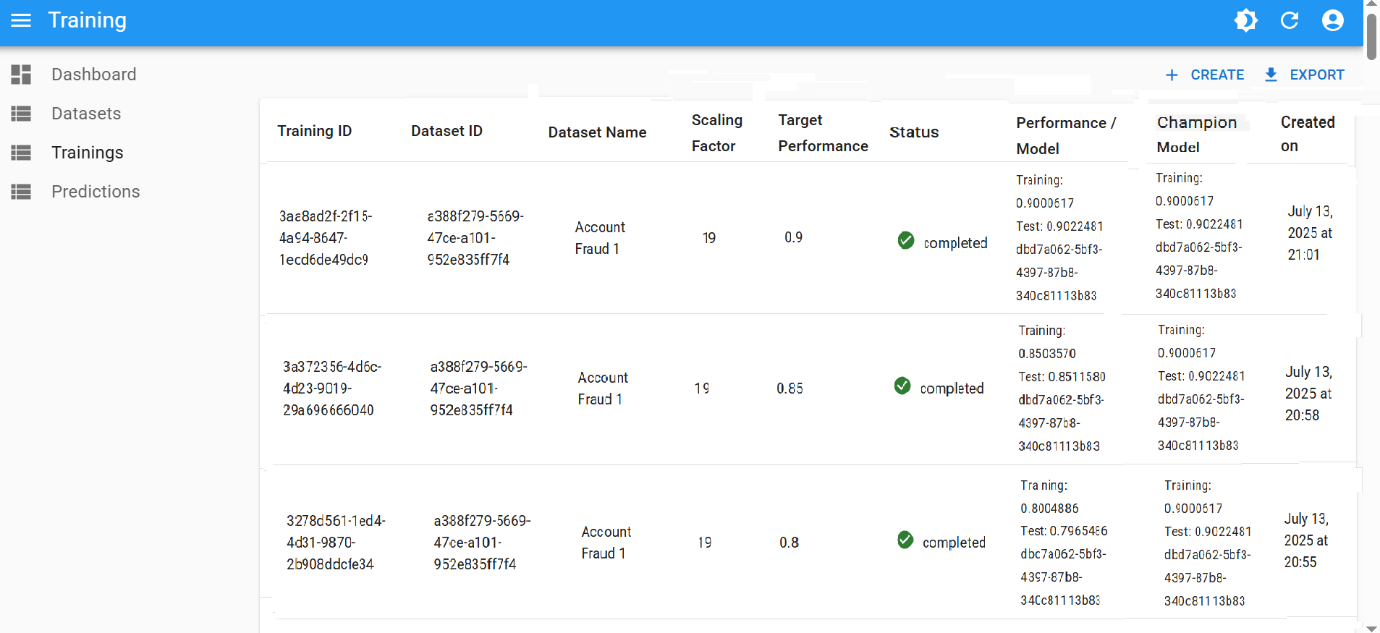Export the trainings list
The height and width of the screenshot is (633, 1380).
tap(1304, 75)
